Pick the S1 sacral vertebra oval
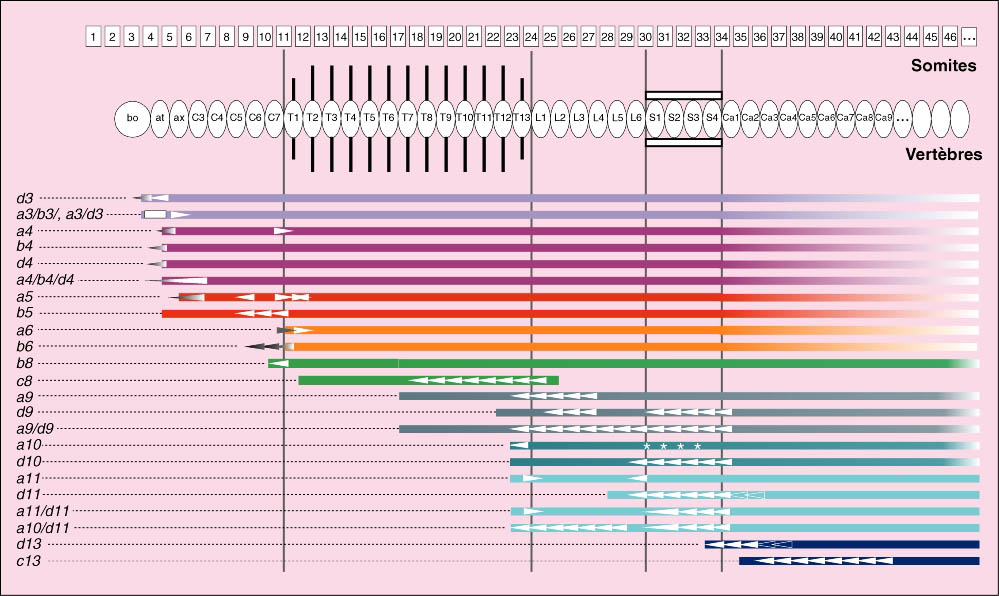999x596 pixels. (655, 118)
